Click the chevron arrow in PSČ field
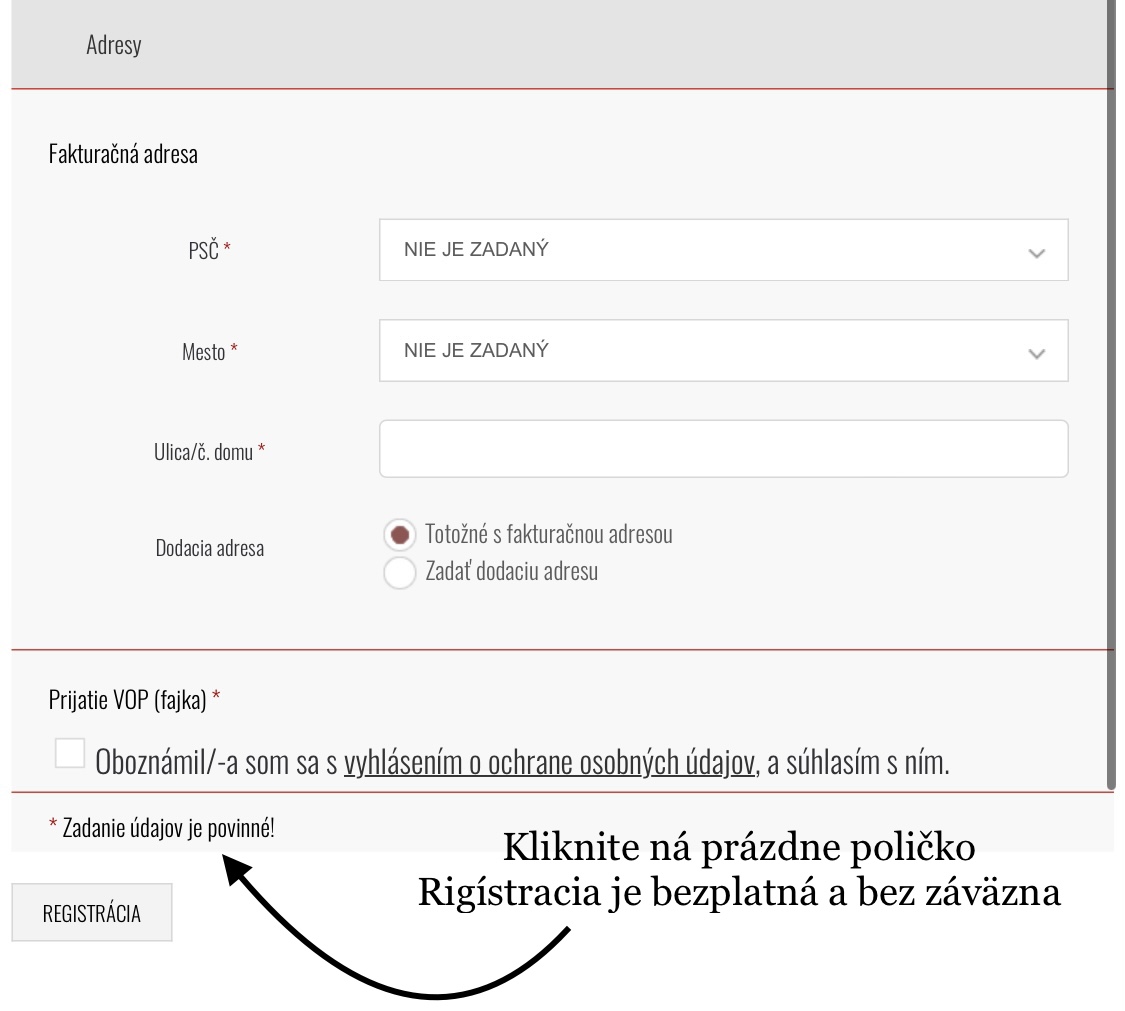 pyautogui.click(x=1036, y=253)
